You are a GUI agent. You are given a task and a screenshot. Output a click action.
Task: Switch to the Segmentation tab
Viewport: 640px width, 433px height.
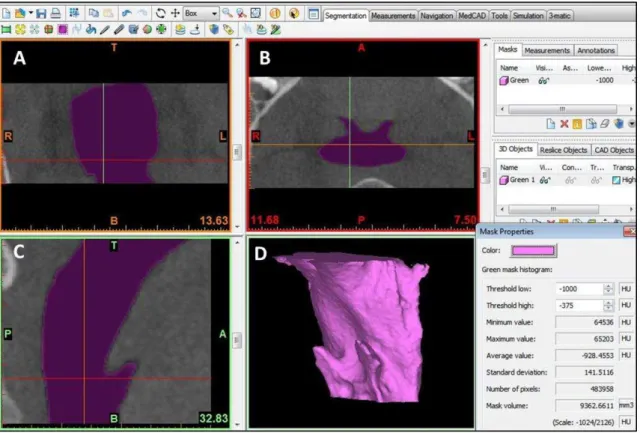[x=346, y=16]
